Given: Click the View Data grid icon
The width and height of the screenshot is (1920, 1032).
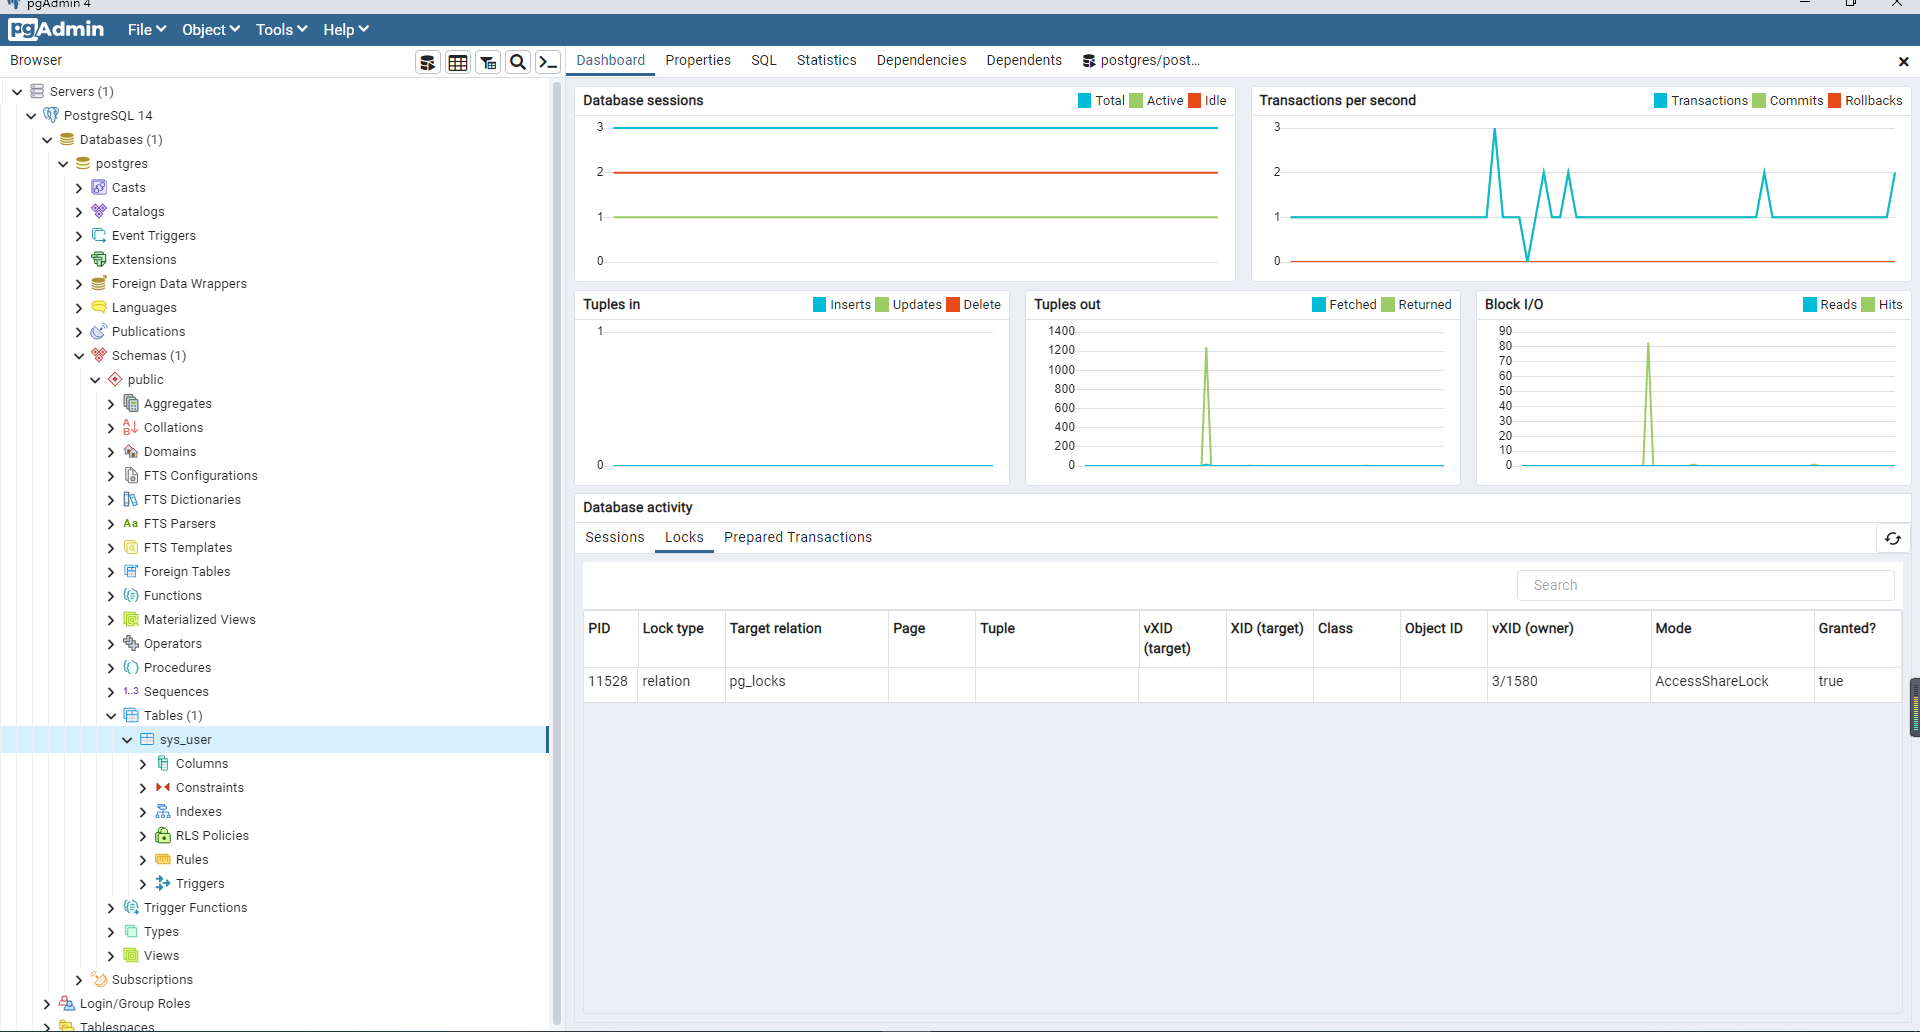Looking at the screenshot, I should coord(458,63).
